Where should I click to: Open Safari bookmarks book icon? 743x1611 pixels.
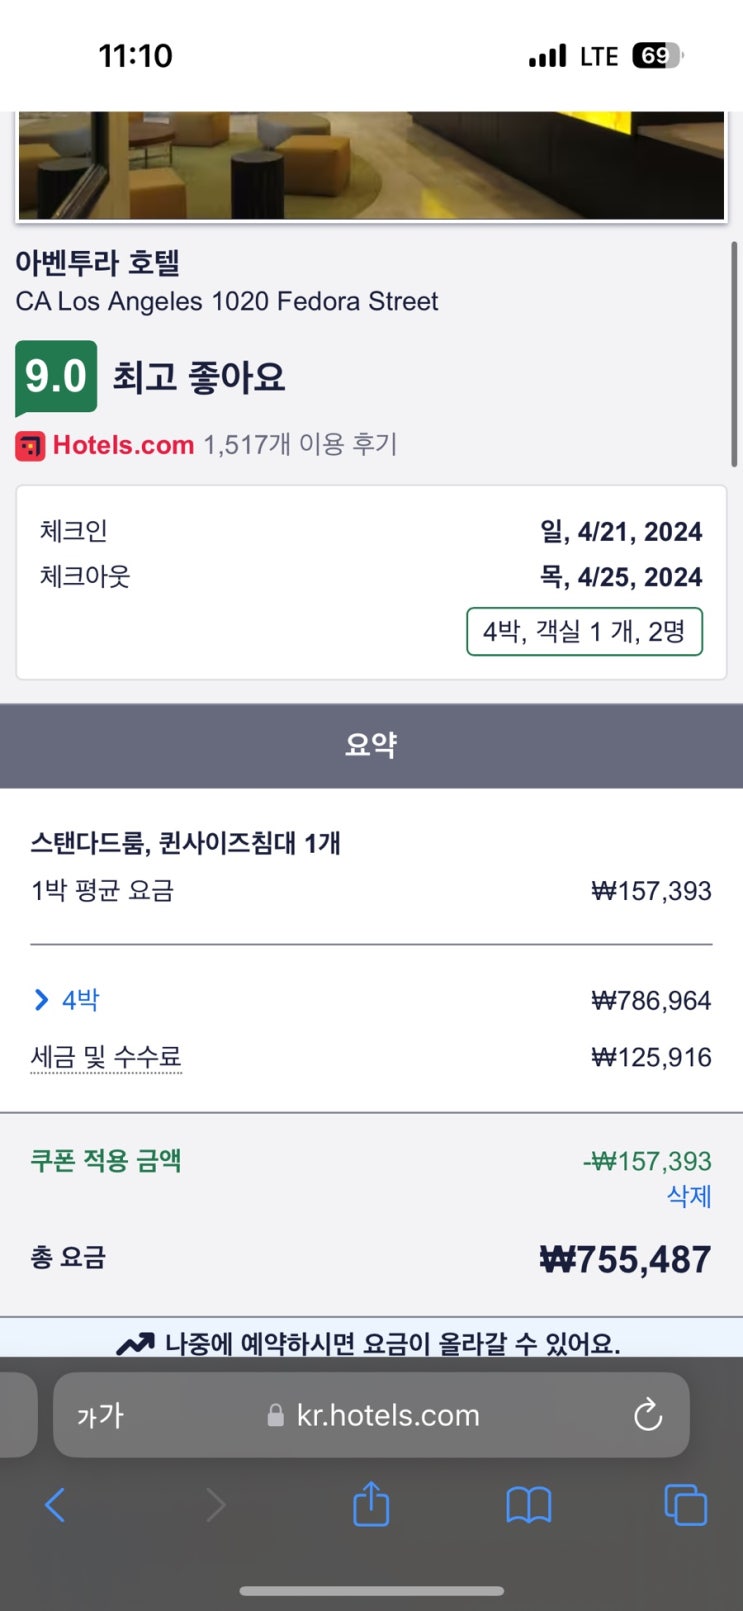tap(528, 1504)
